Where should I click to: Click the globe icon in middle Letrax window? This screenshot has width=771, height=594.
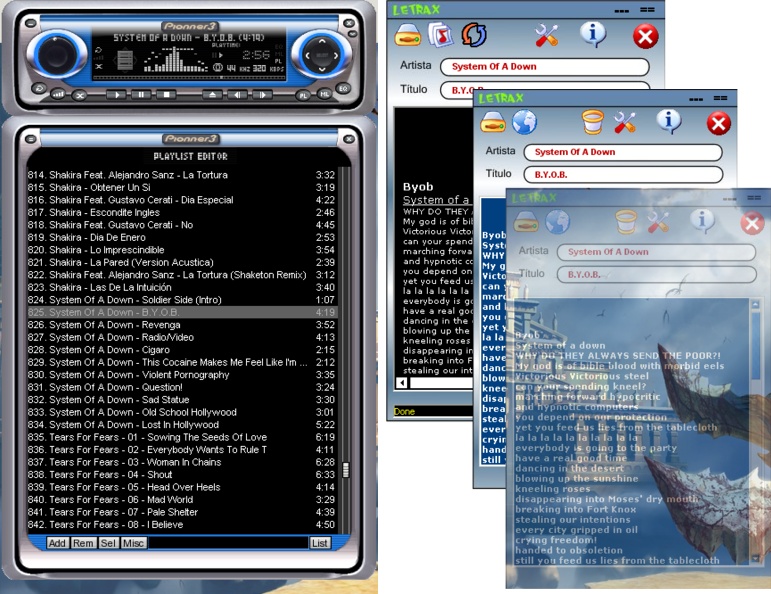[525, 122]
